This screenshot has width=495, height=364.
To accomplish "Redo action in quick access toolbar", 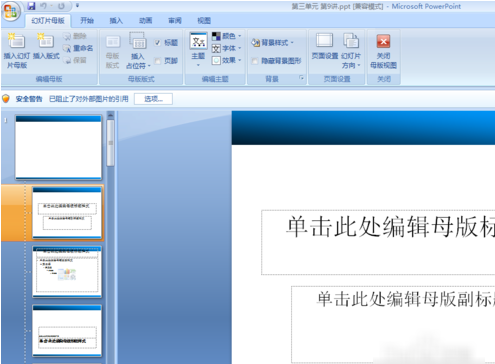I will pos(61,6).
